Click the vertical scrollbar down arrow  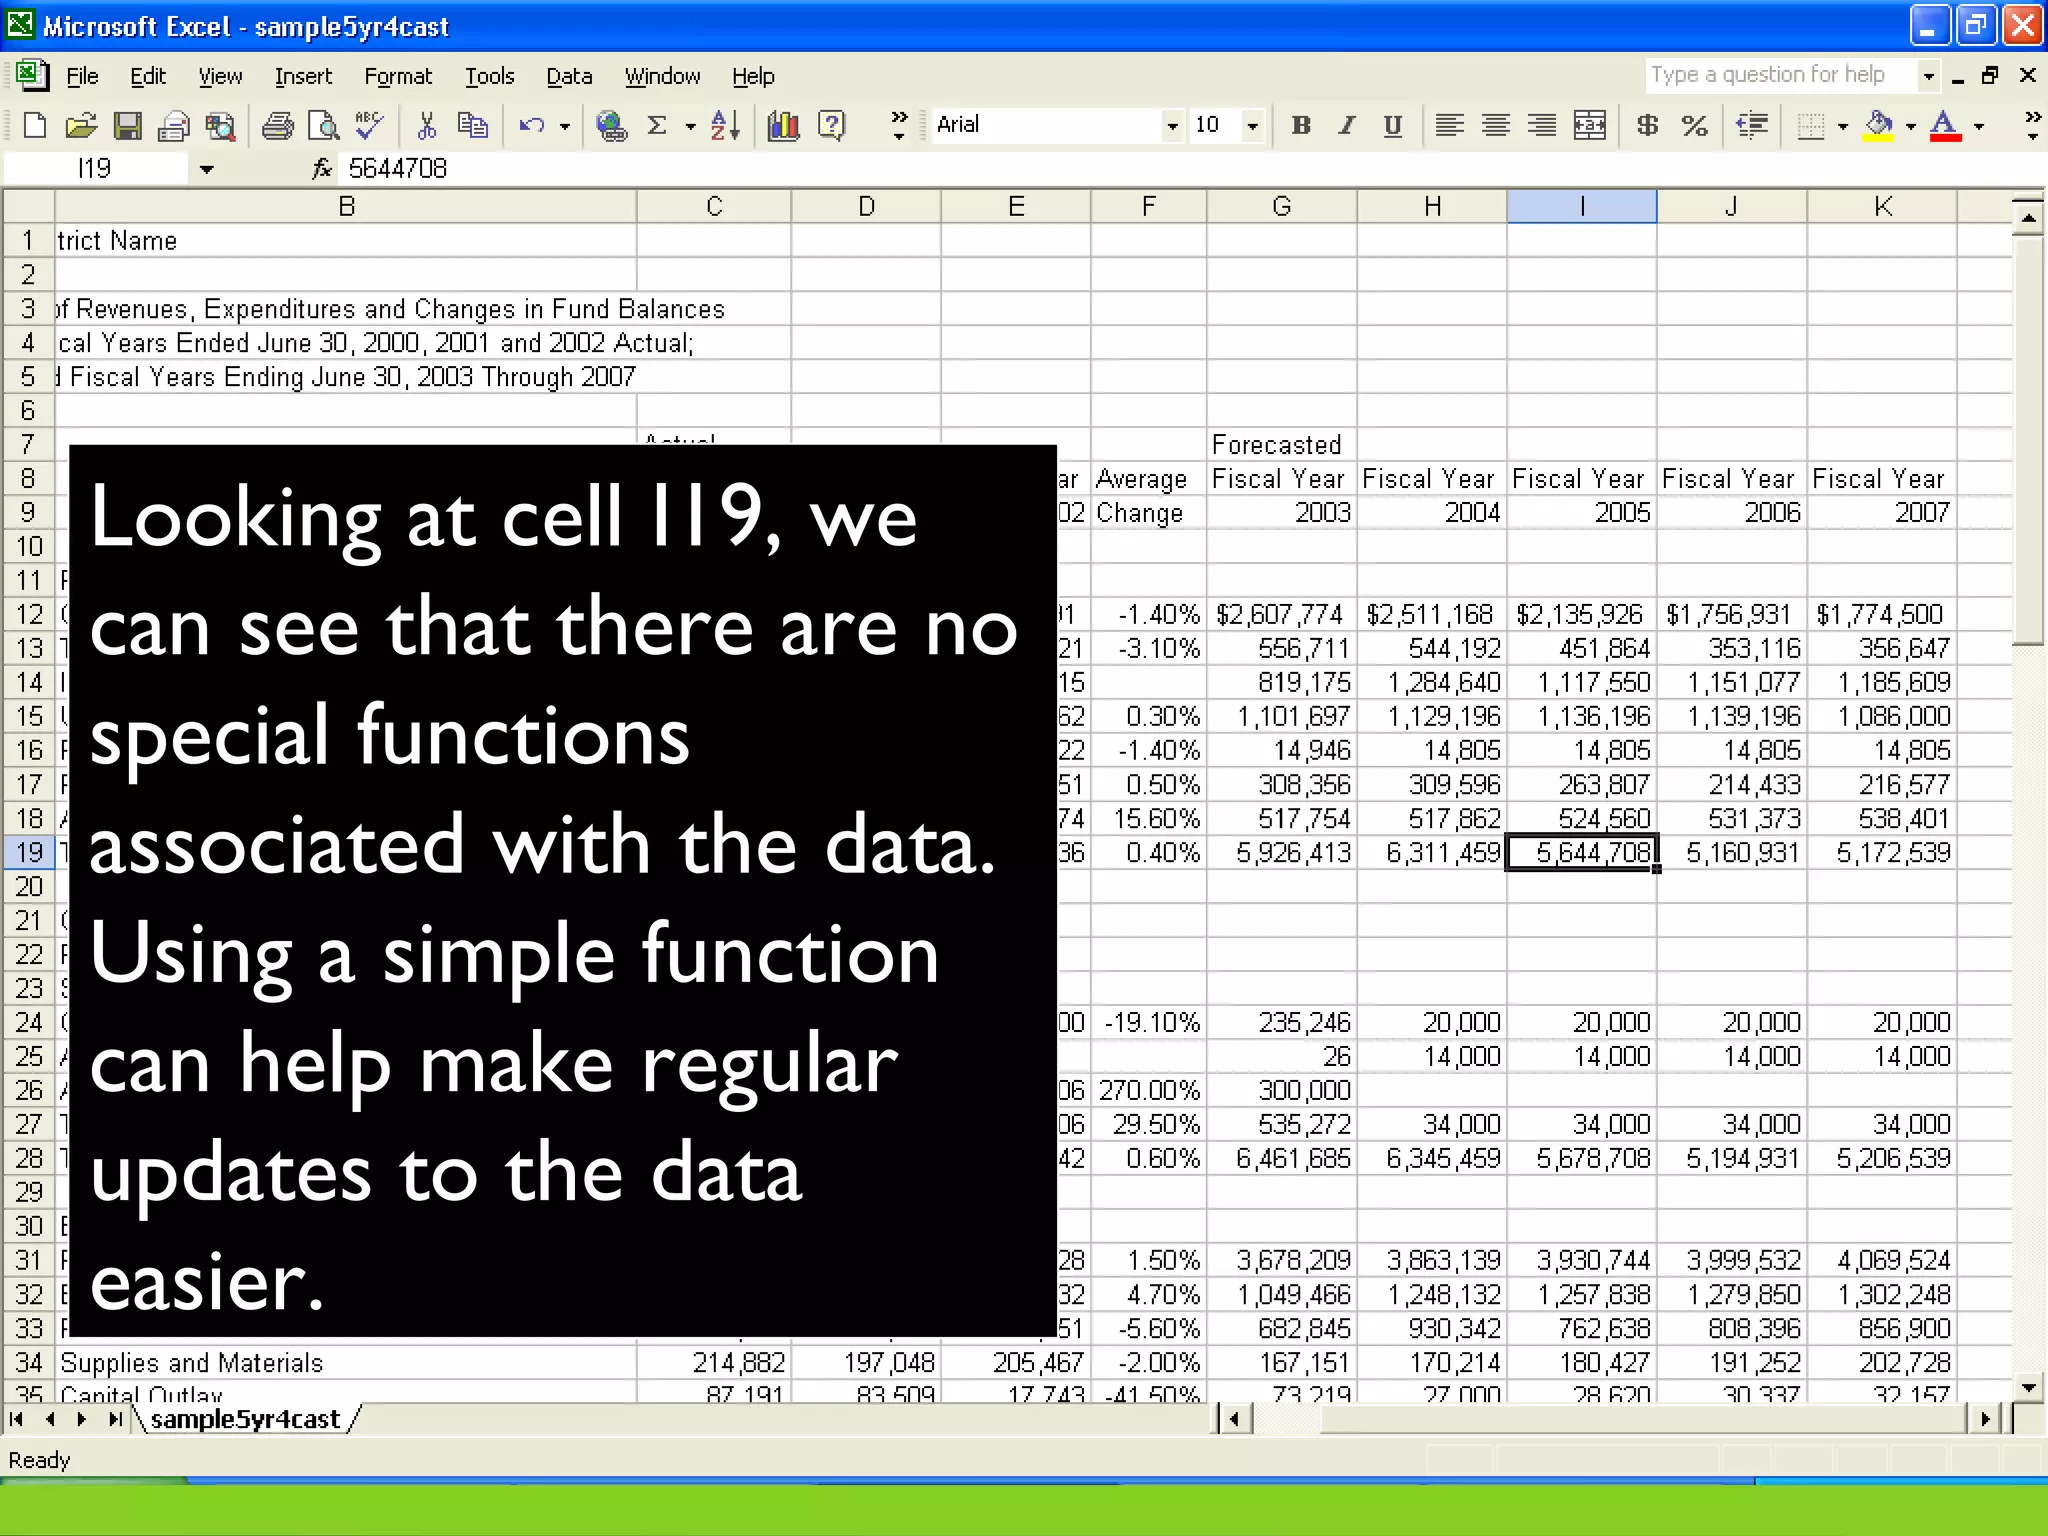[x=2028, y=1387]
